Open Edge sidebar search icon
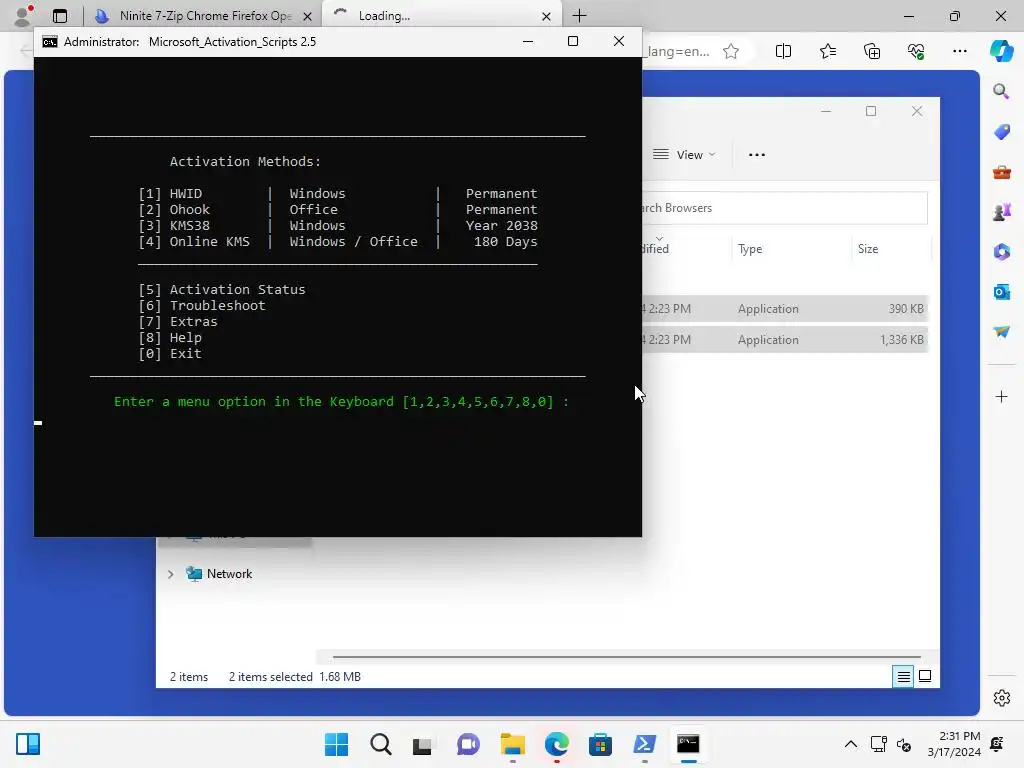Viewport: 1024px width, 768px height. [1001, 91]
